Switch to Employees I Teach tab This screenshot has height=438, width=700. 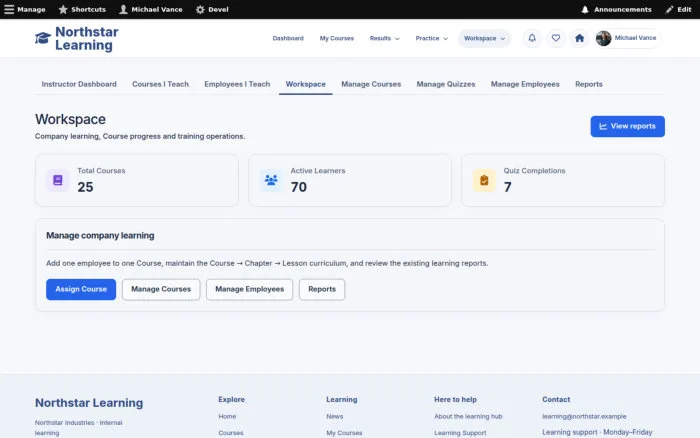237,84
